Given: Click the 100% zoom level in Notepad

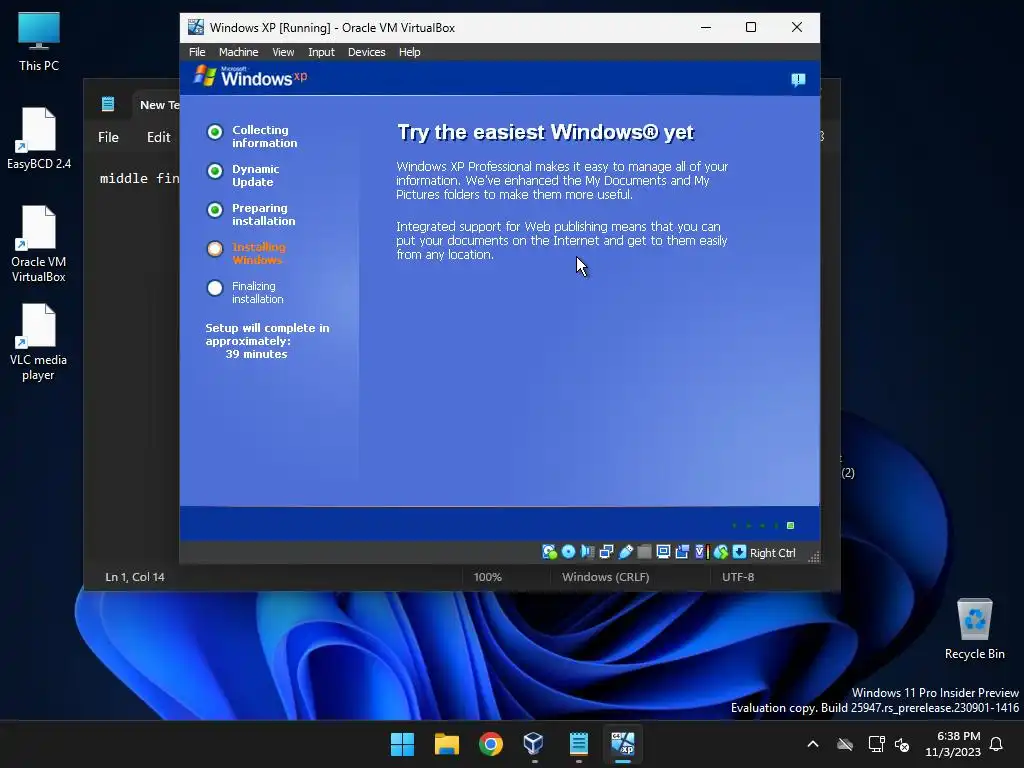Looking at the screenshot, I should coord(487,577).
